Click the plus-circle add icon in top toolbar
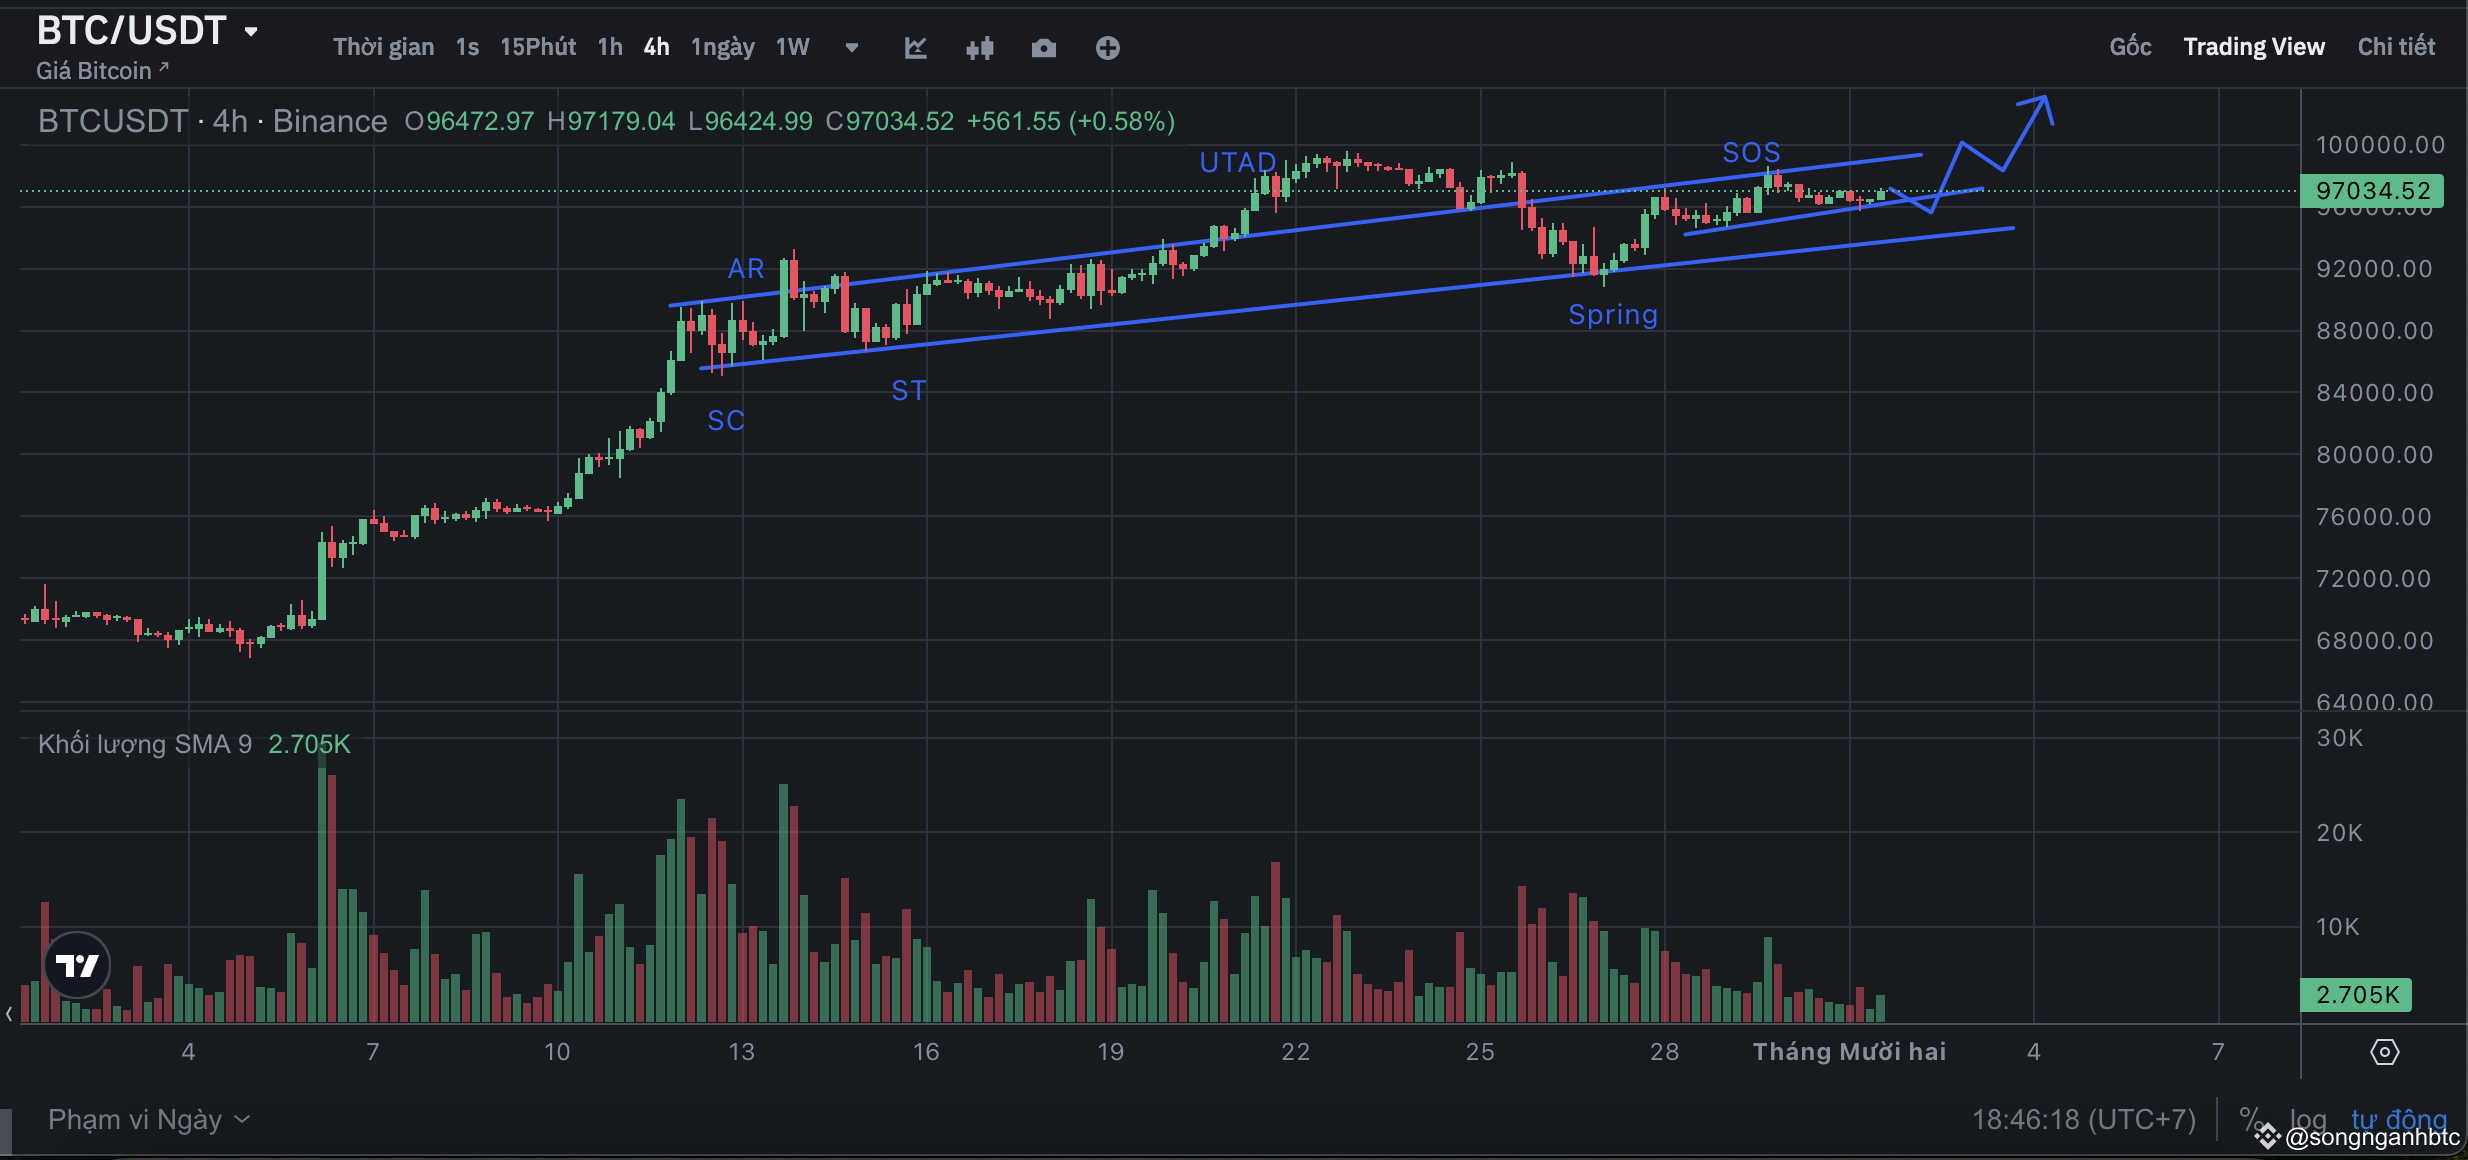 pyautogui.click(x=1107, y=47)
